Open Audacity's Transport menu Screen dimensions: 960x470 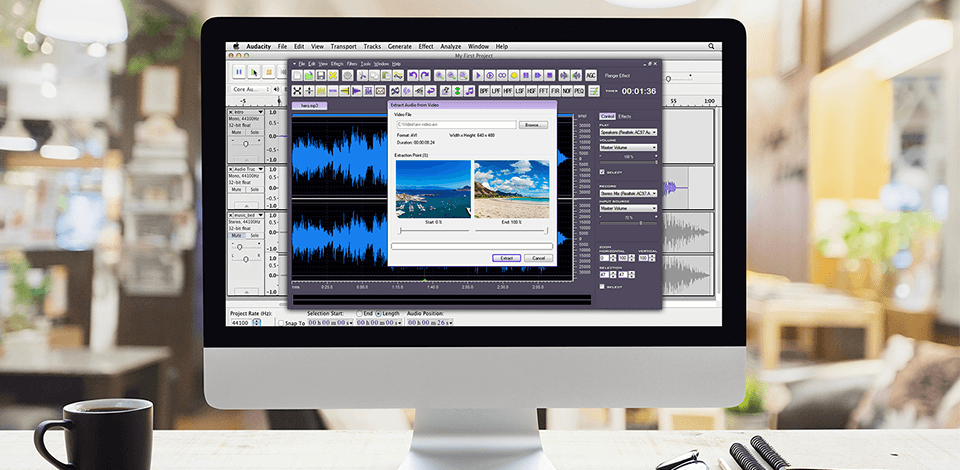(343, 47)
